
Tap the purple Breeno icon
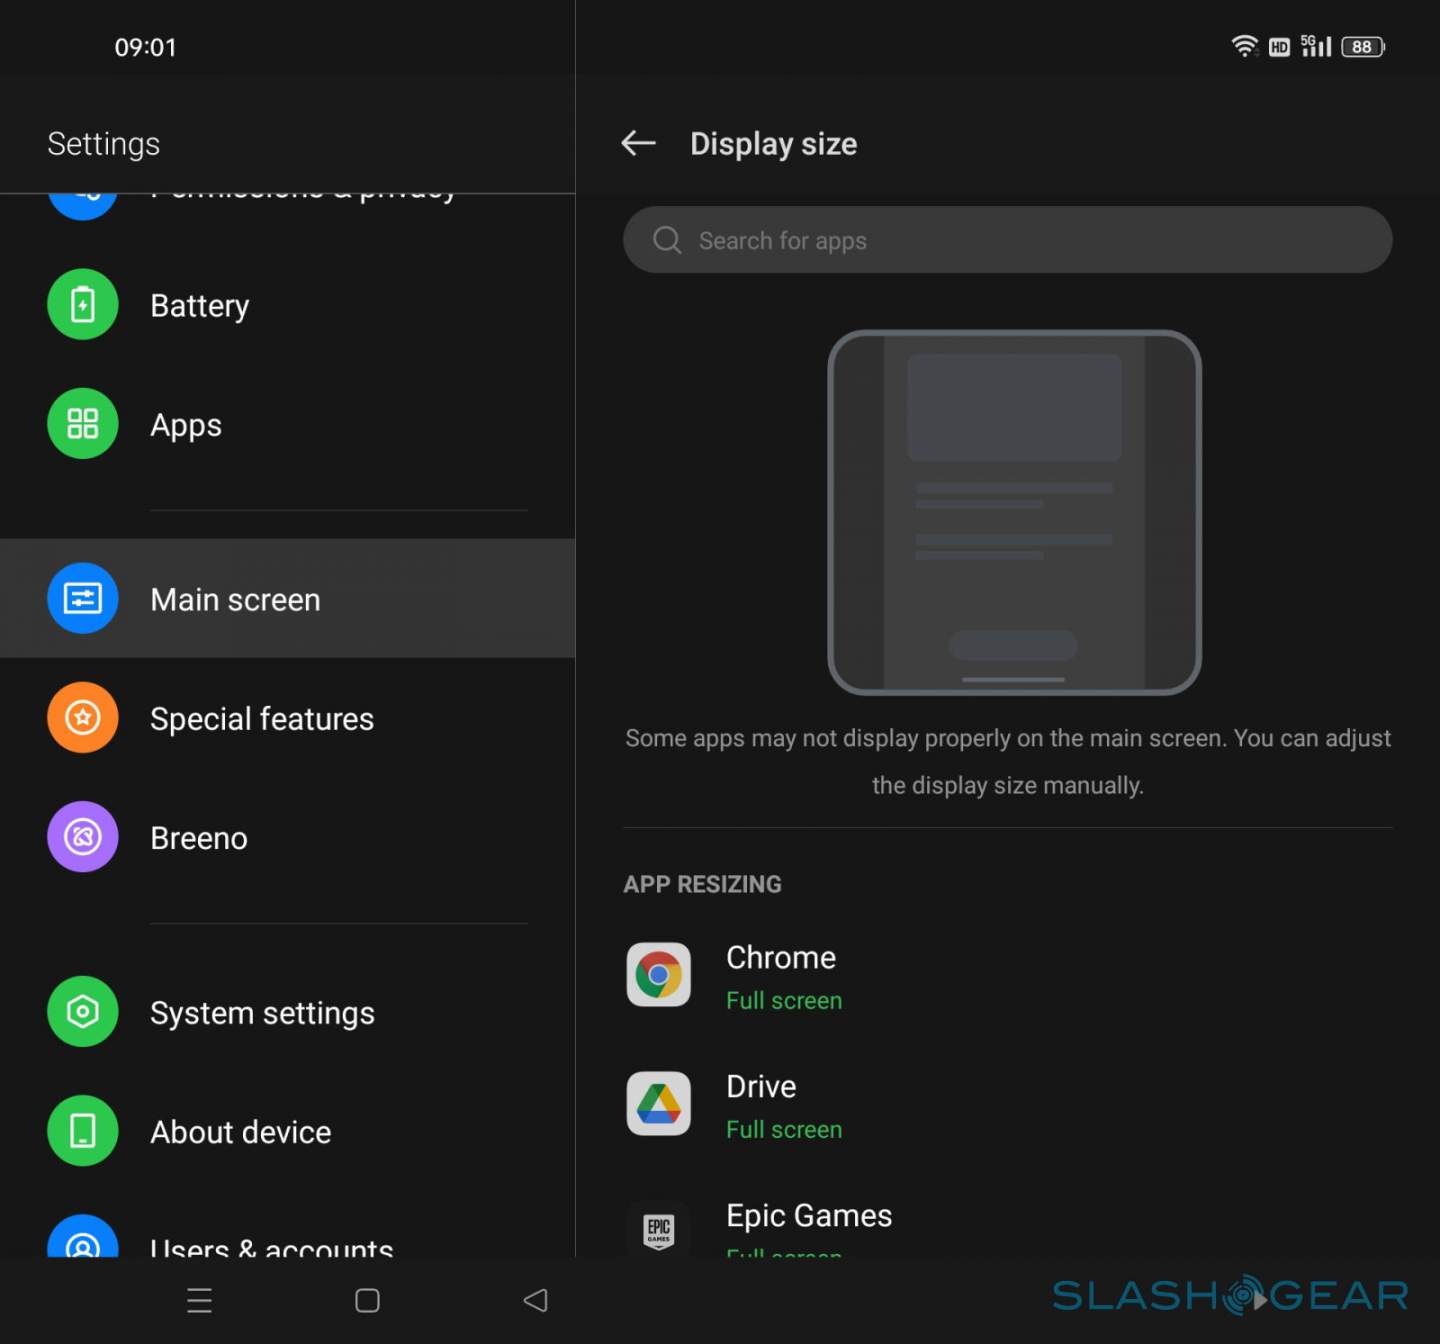coord(83,837)
